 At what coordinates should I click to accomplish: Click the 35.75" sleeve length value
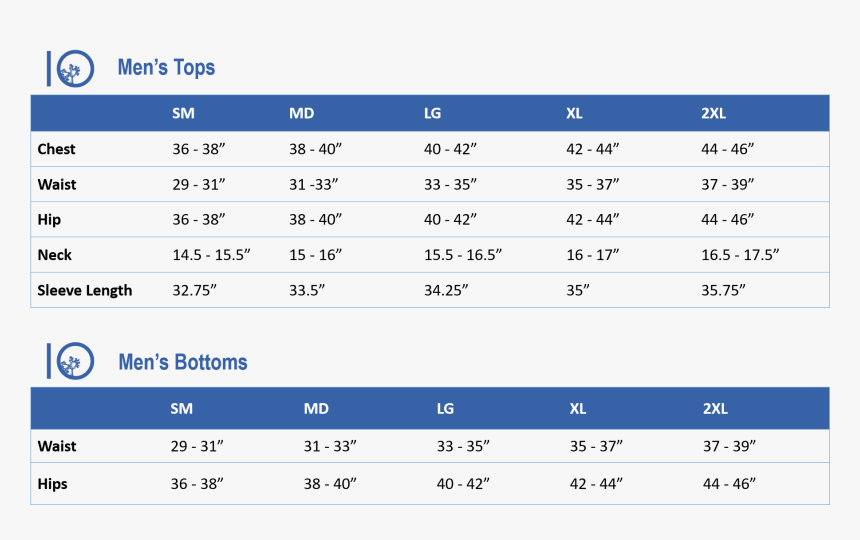[x=723, y=290]
